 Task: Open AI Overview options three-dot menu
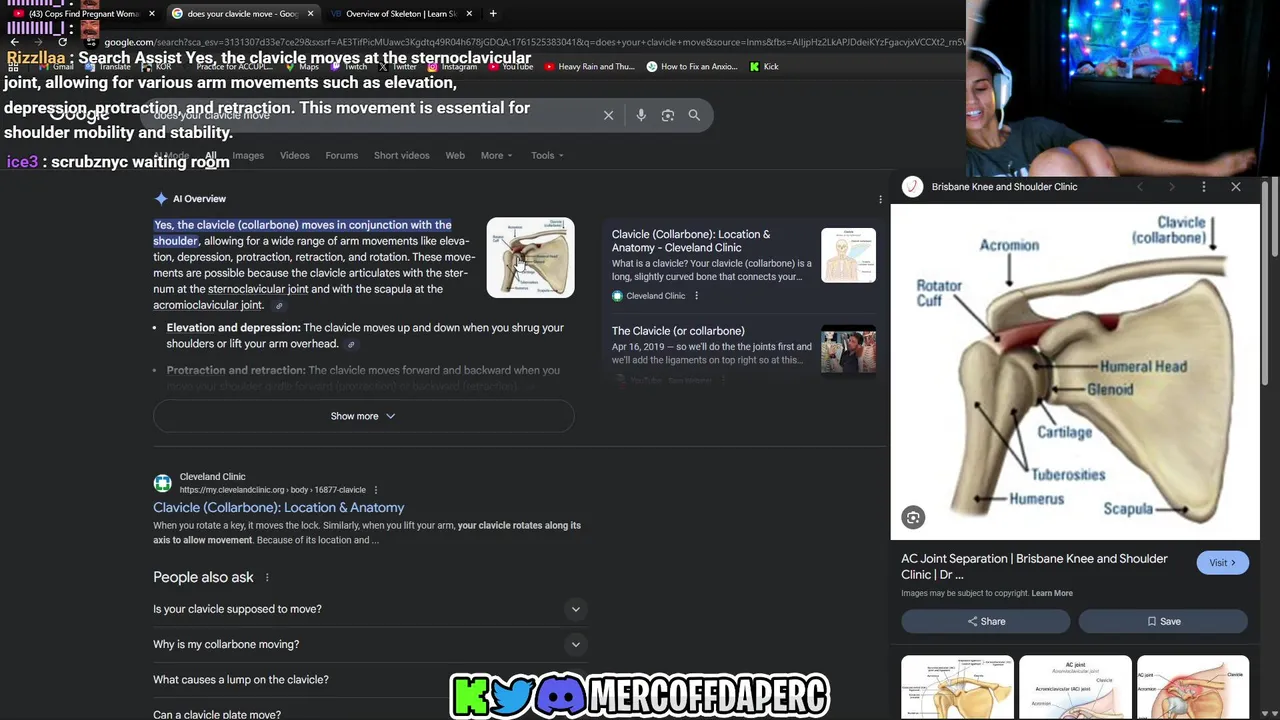(x=880, y=199)
